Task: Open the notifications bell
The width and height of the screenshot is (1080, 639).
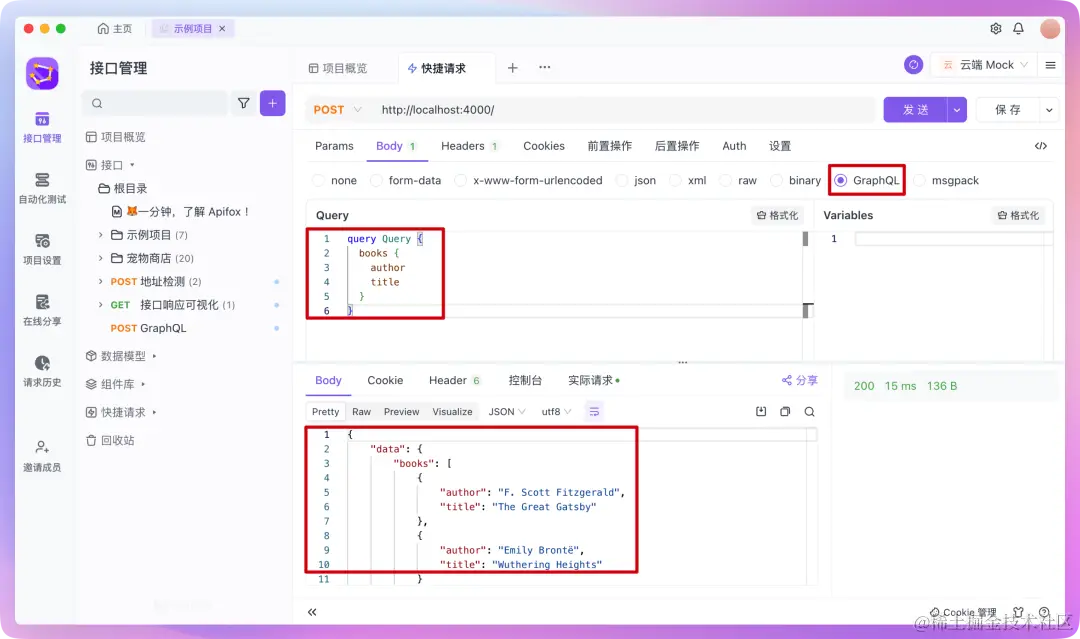Action: (x=1018, y=28)
